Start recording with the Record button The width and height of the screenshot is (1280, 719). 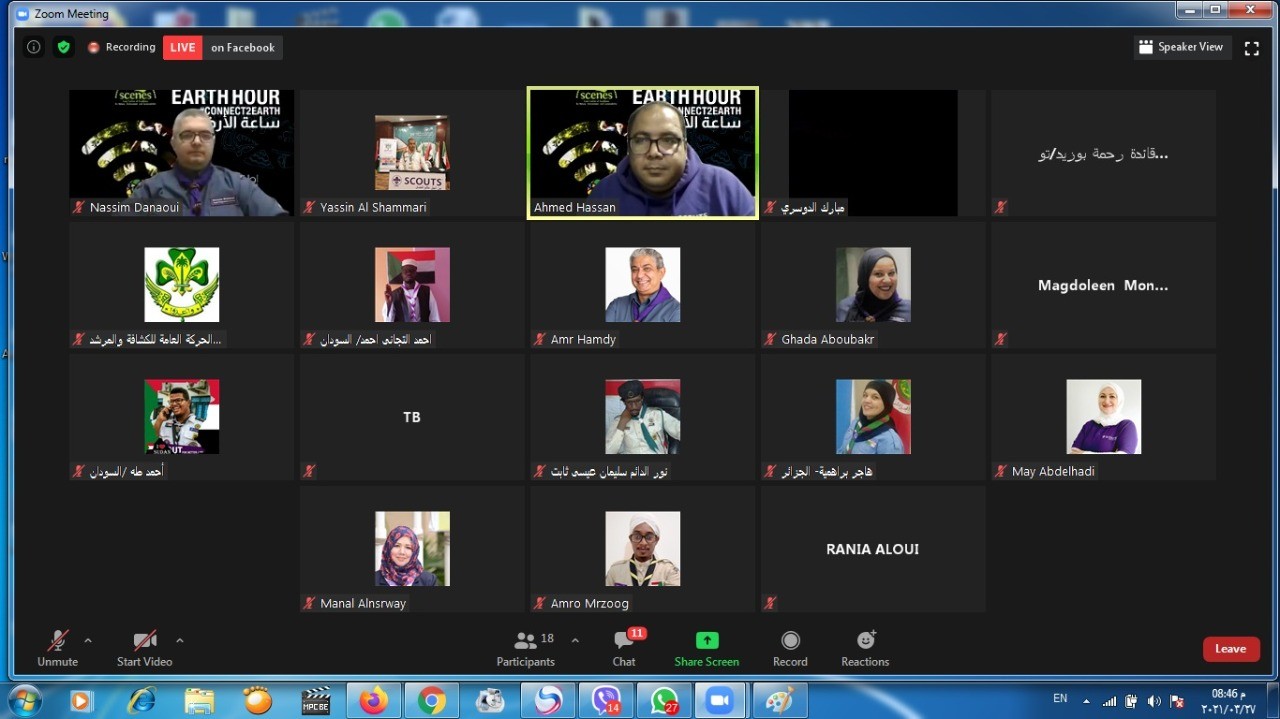point(790,648)
